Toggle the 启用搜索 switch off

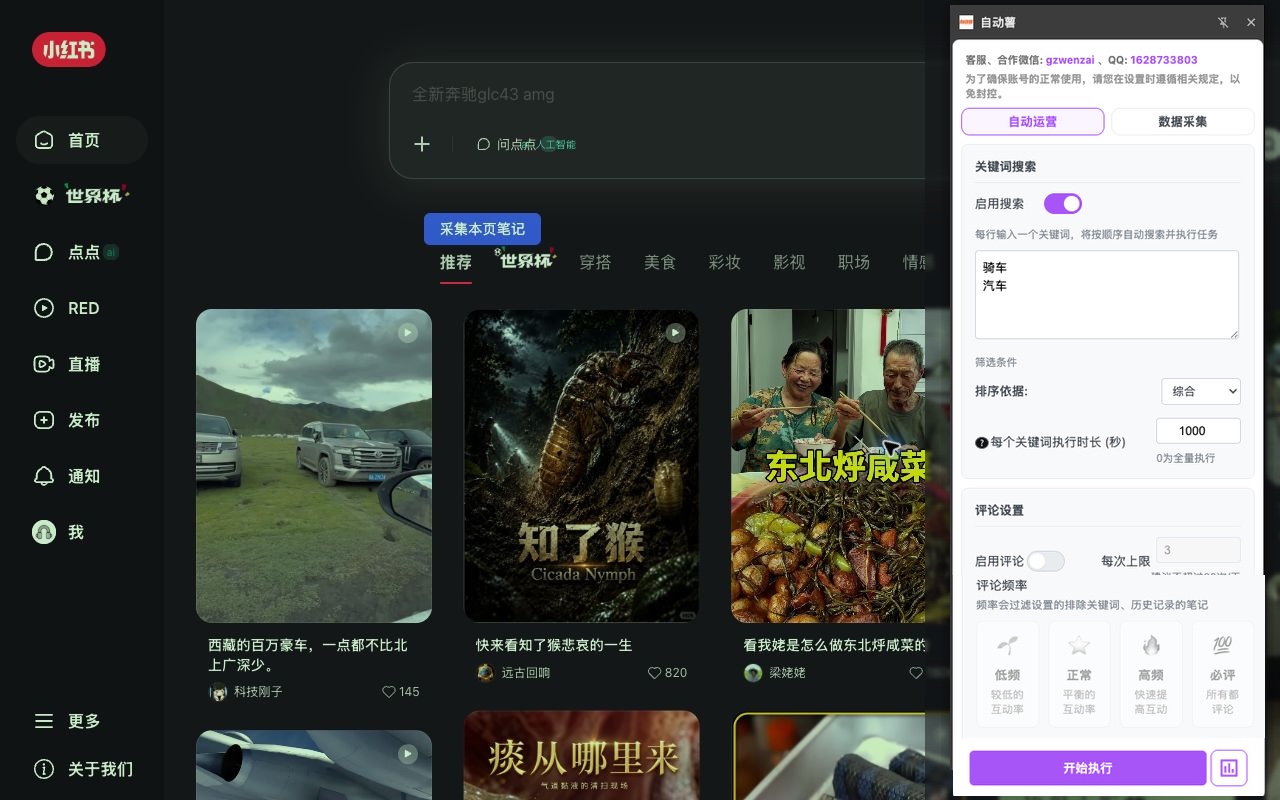coord(1063,203)
